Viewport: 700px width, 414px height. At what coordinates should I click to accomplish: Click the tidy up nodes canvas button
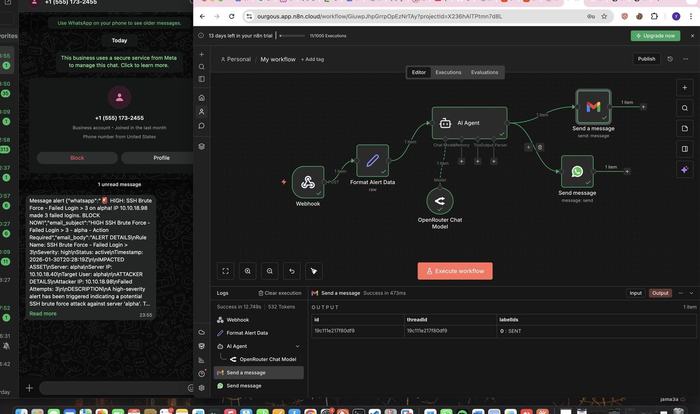point(314,271)
